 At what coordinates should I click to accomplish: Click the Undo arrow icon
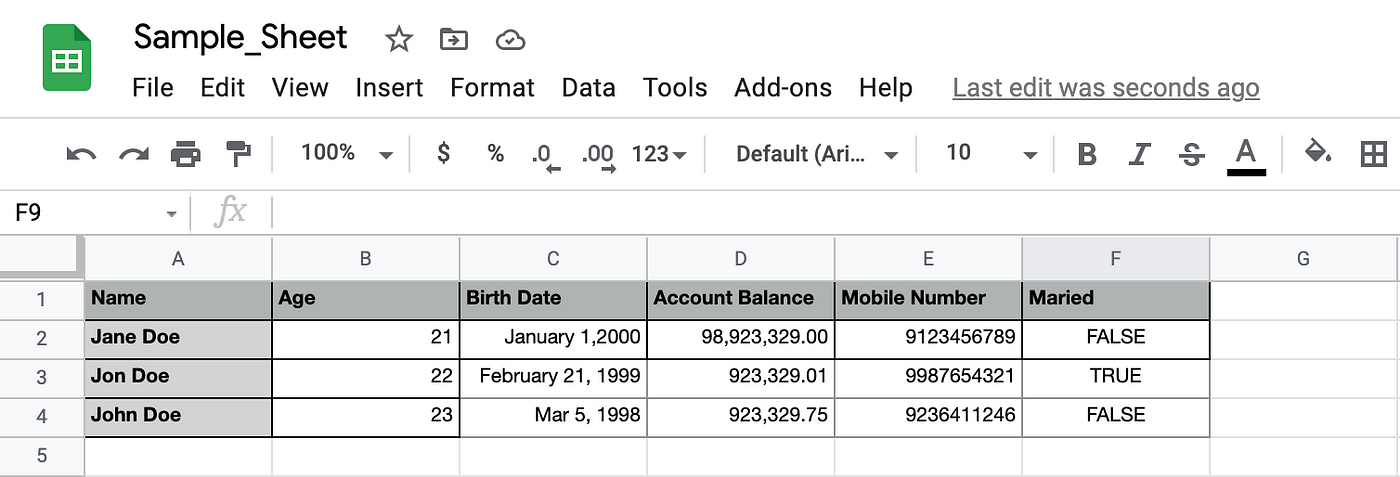81,154
